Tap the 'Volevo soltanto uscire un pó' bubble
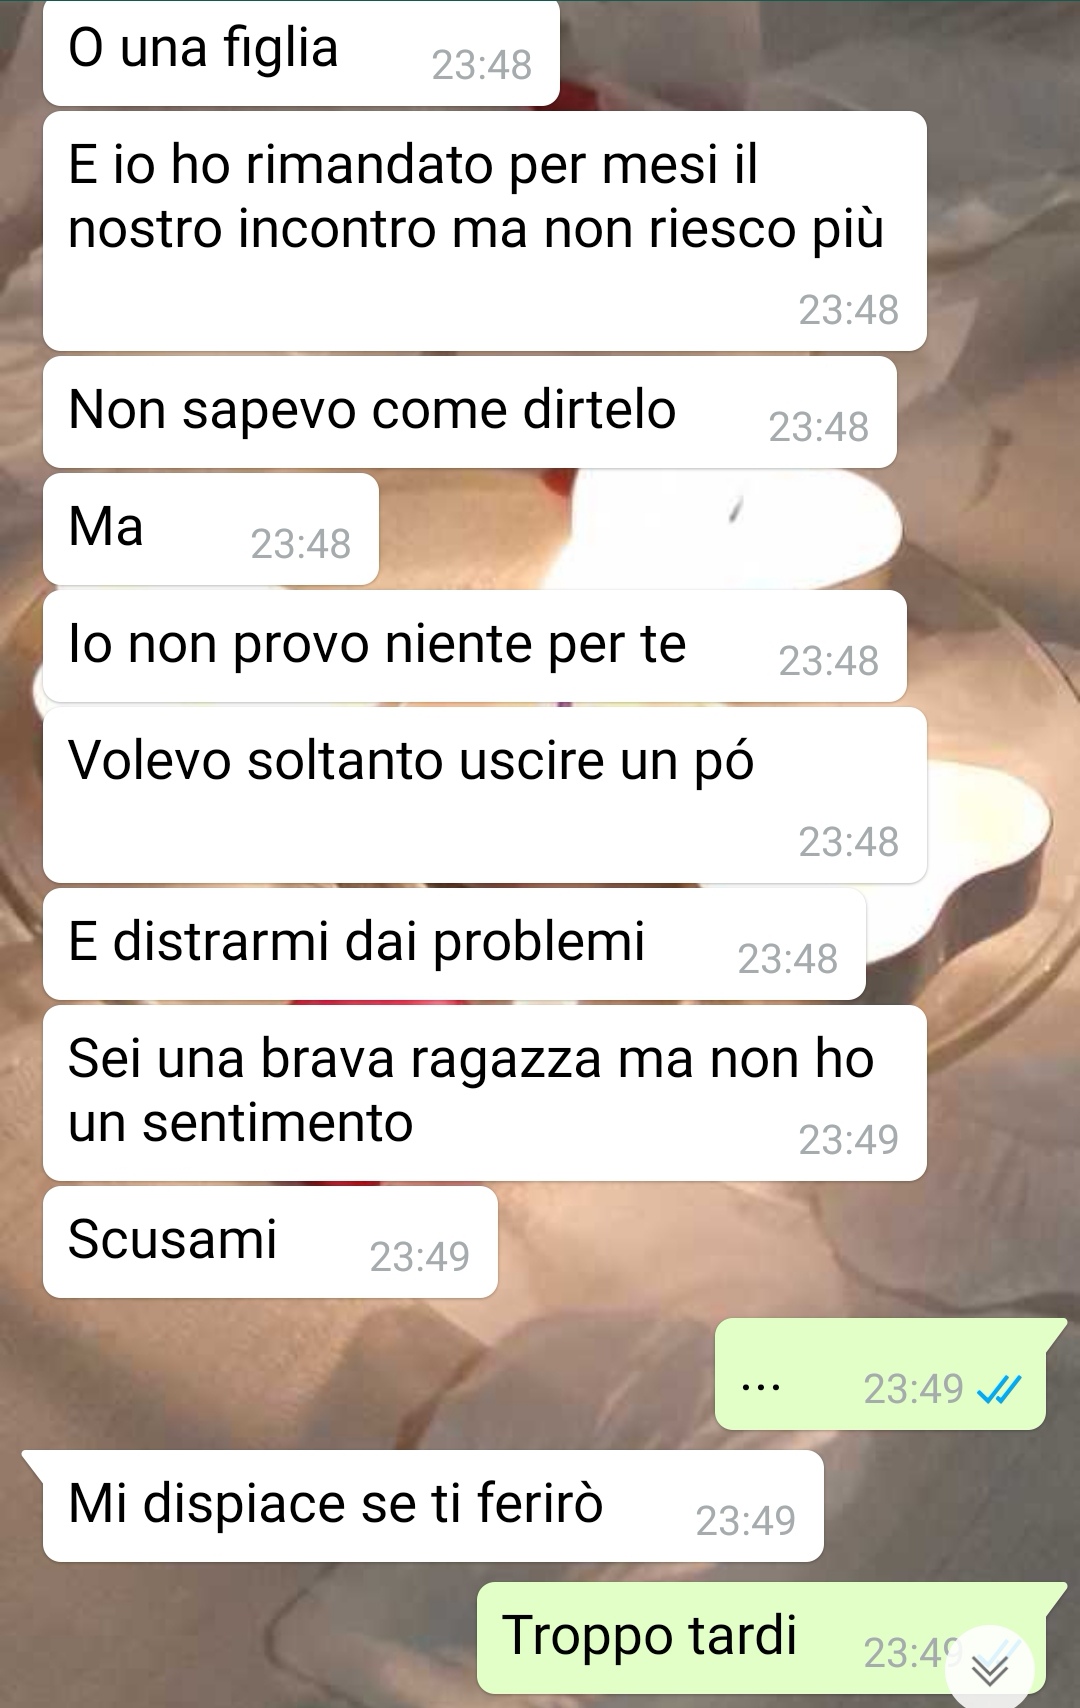 pyautogui.click(x=485, y=795)
